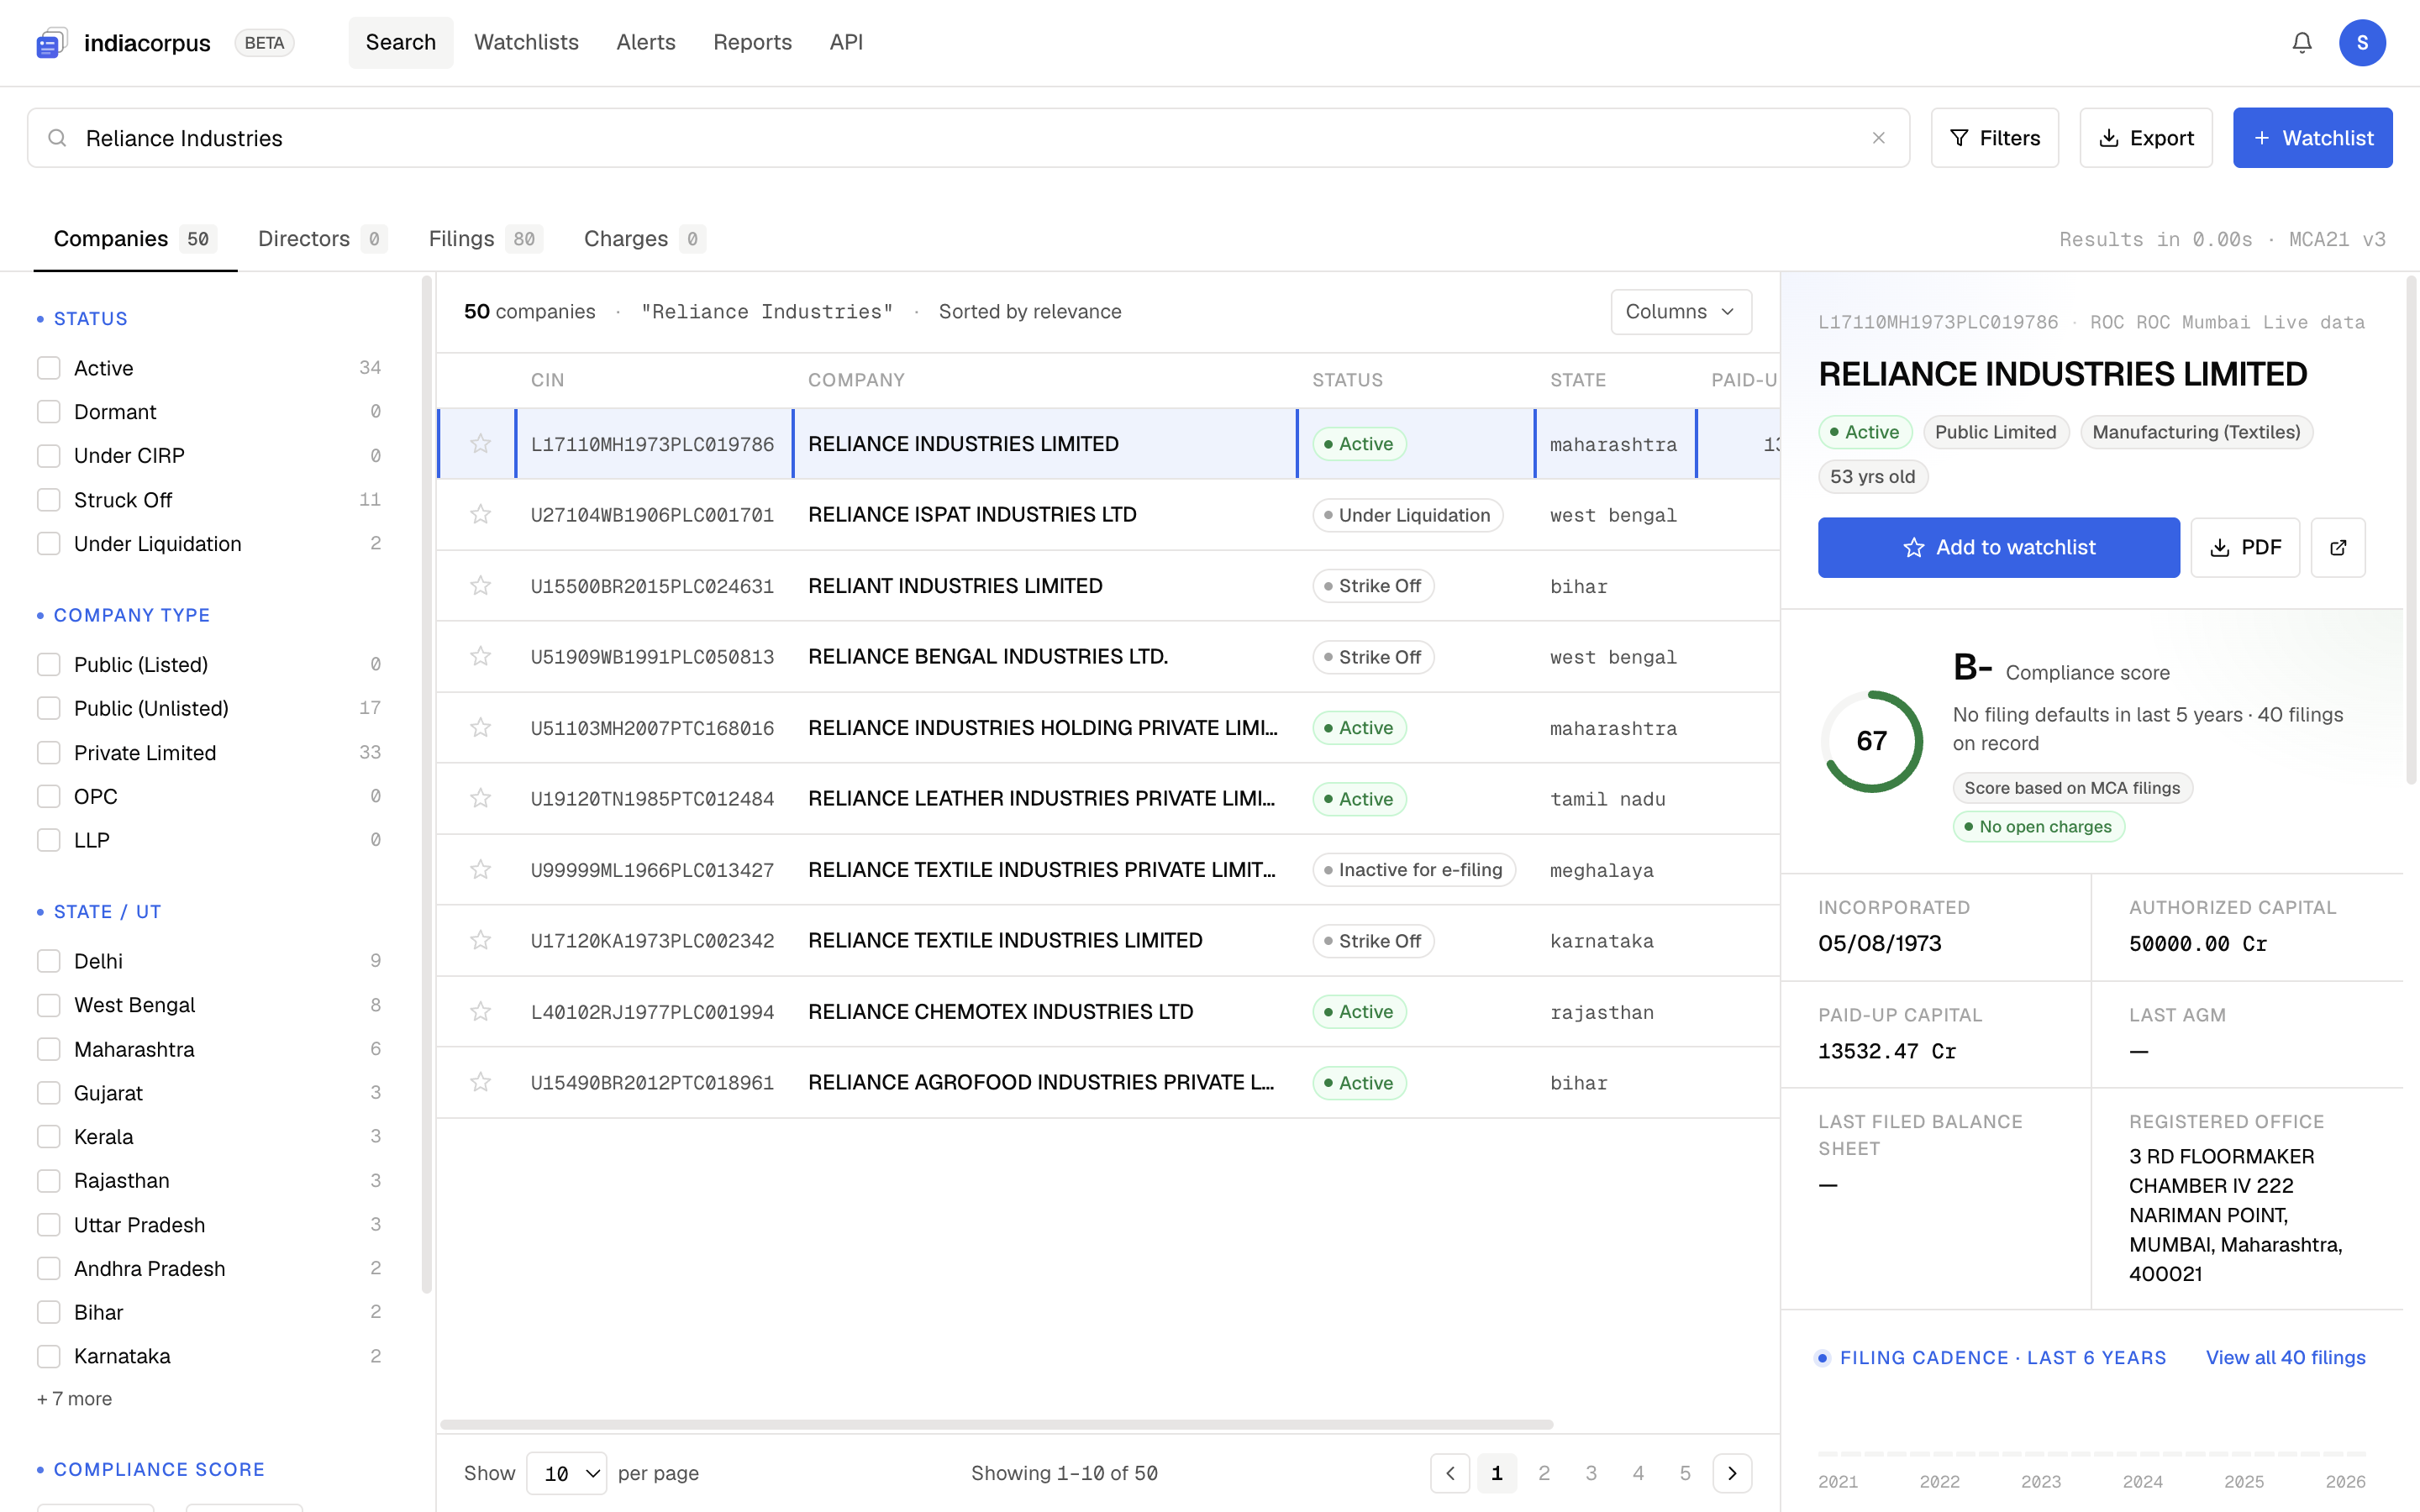The width and height of the screenshot is (2420, 1512).
Task: Star RELIANCE LEATHER INDUSTRIES row
Action: coord(481,798)
